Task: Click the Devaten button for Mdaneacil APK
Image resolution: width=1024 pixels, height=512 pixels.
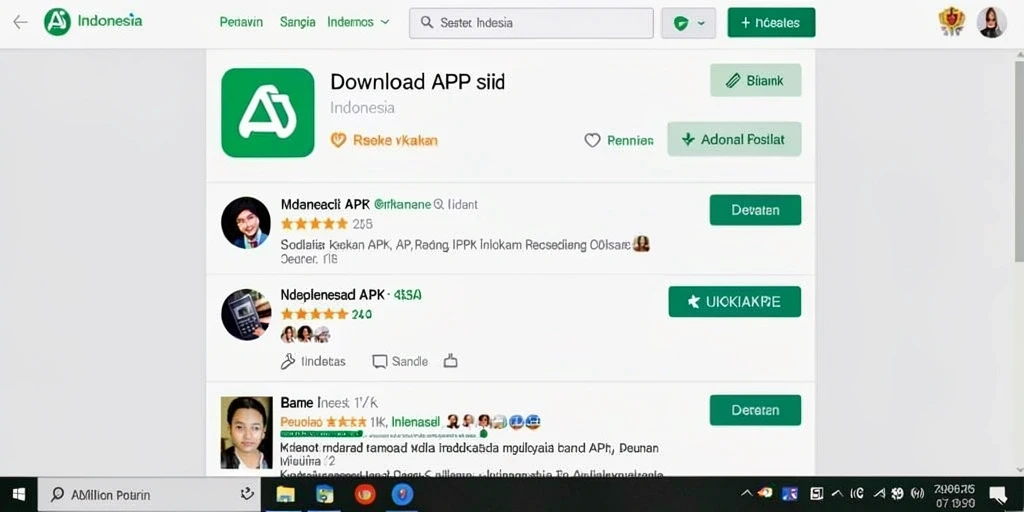Action: (x=756, y=210)
